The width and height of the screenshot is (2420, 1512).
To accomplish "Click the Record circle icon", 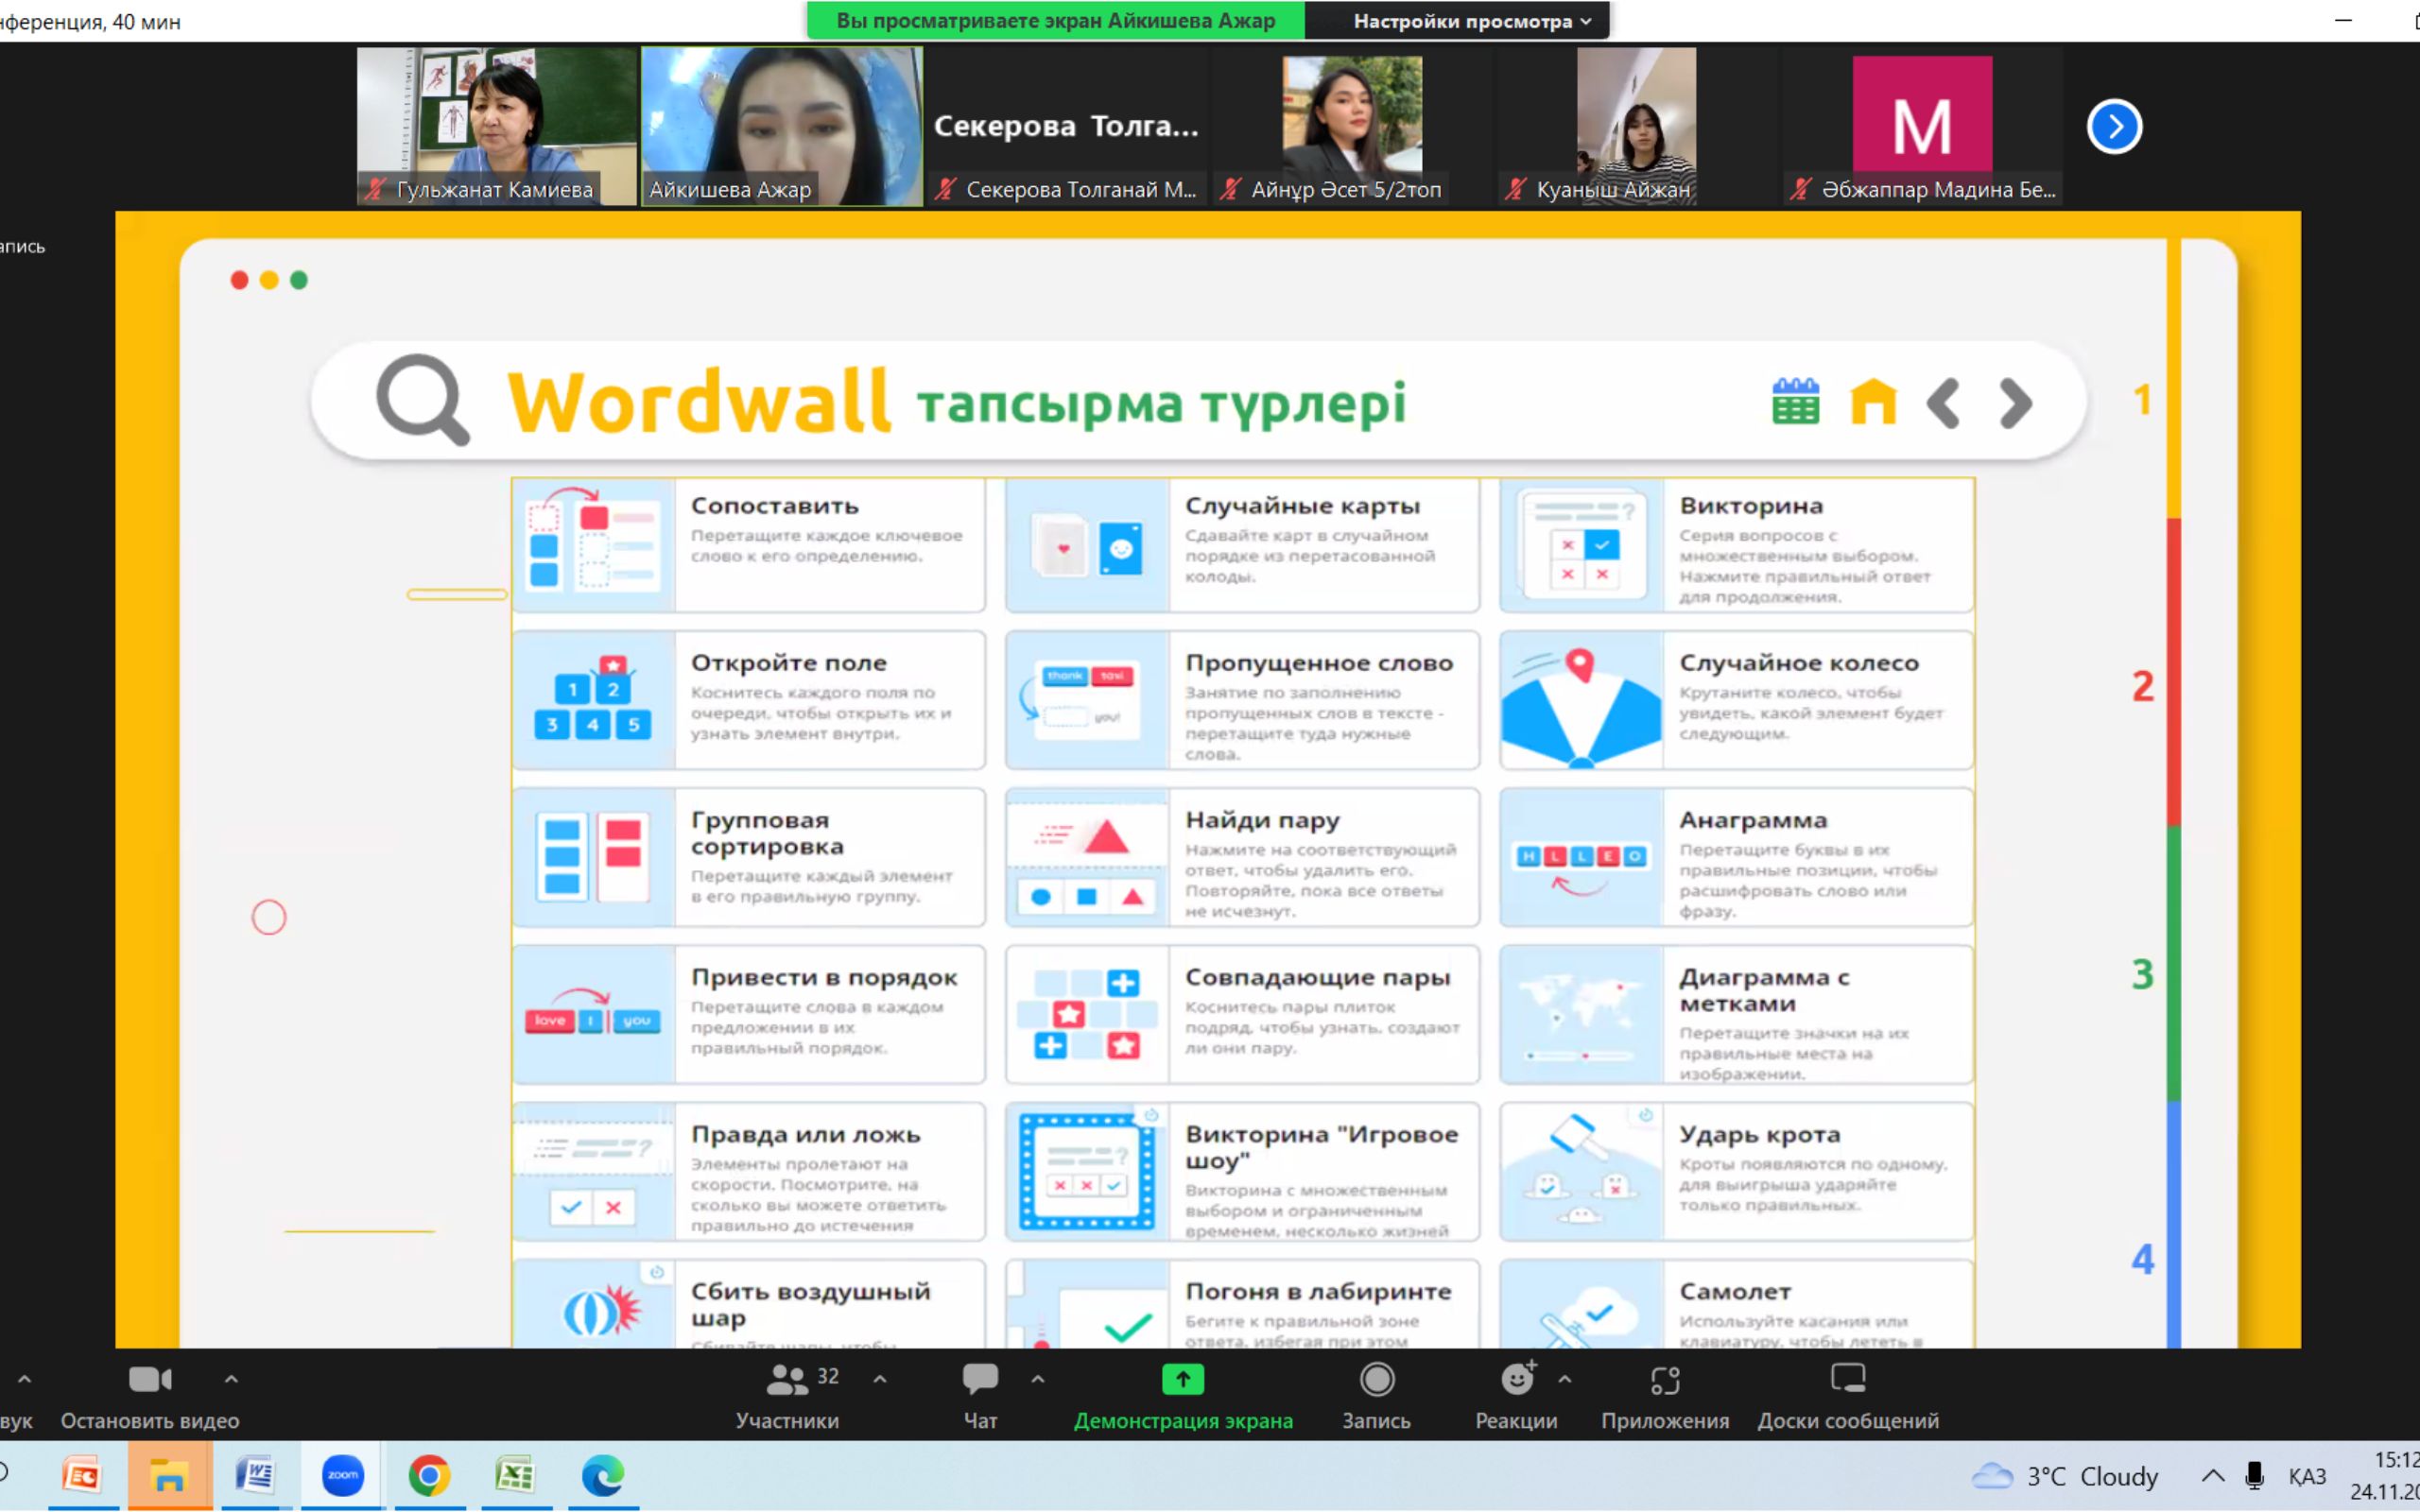I will coord(1376,1380).
